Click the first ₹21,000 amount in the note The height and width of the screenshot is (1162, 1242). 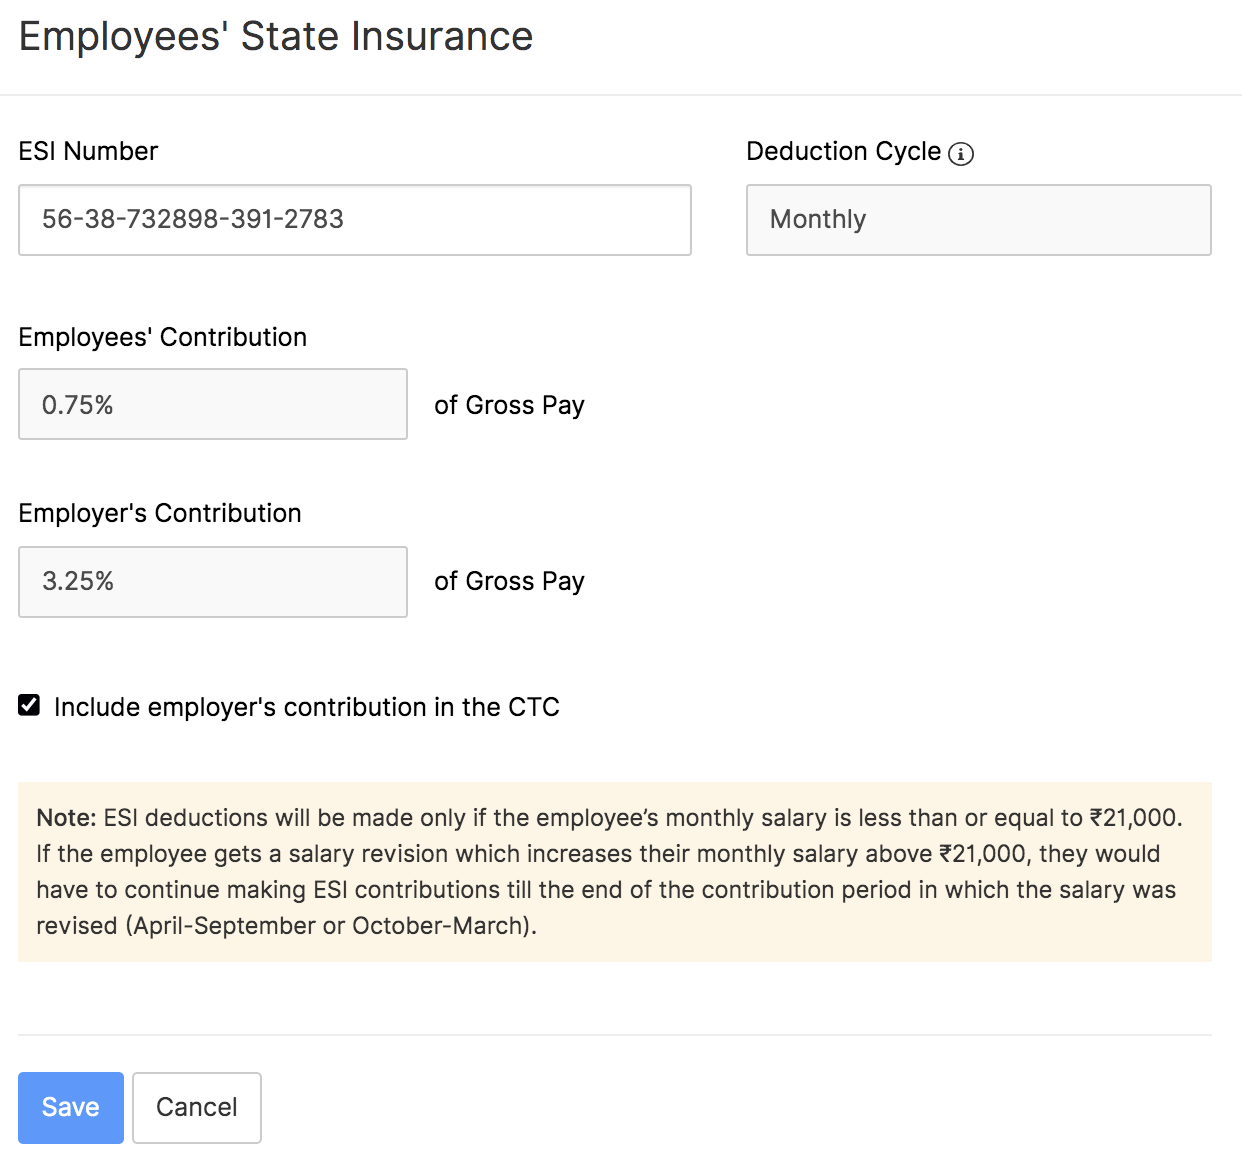1133,818
